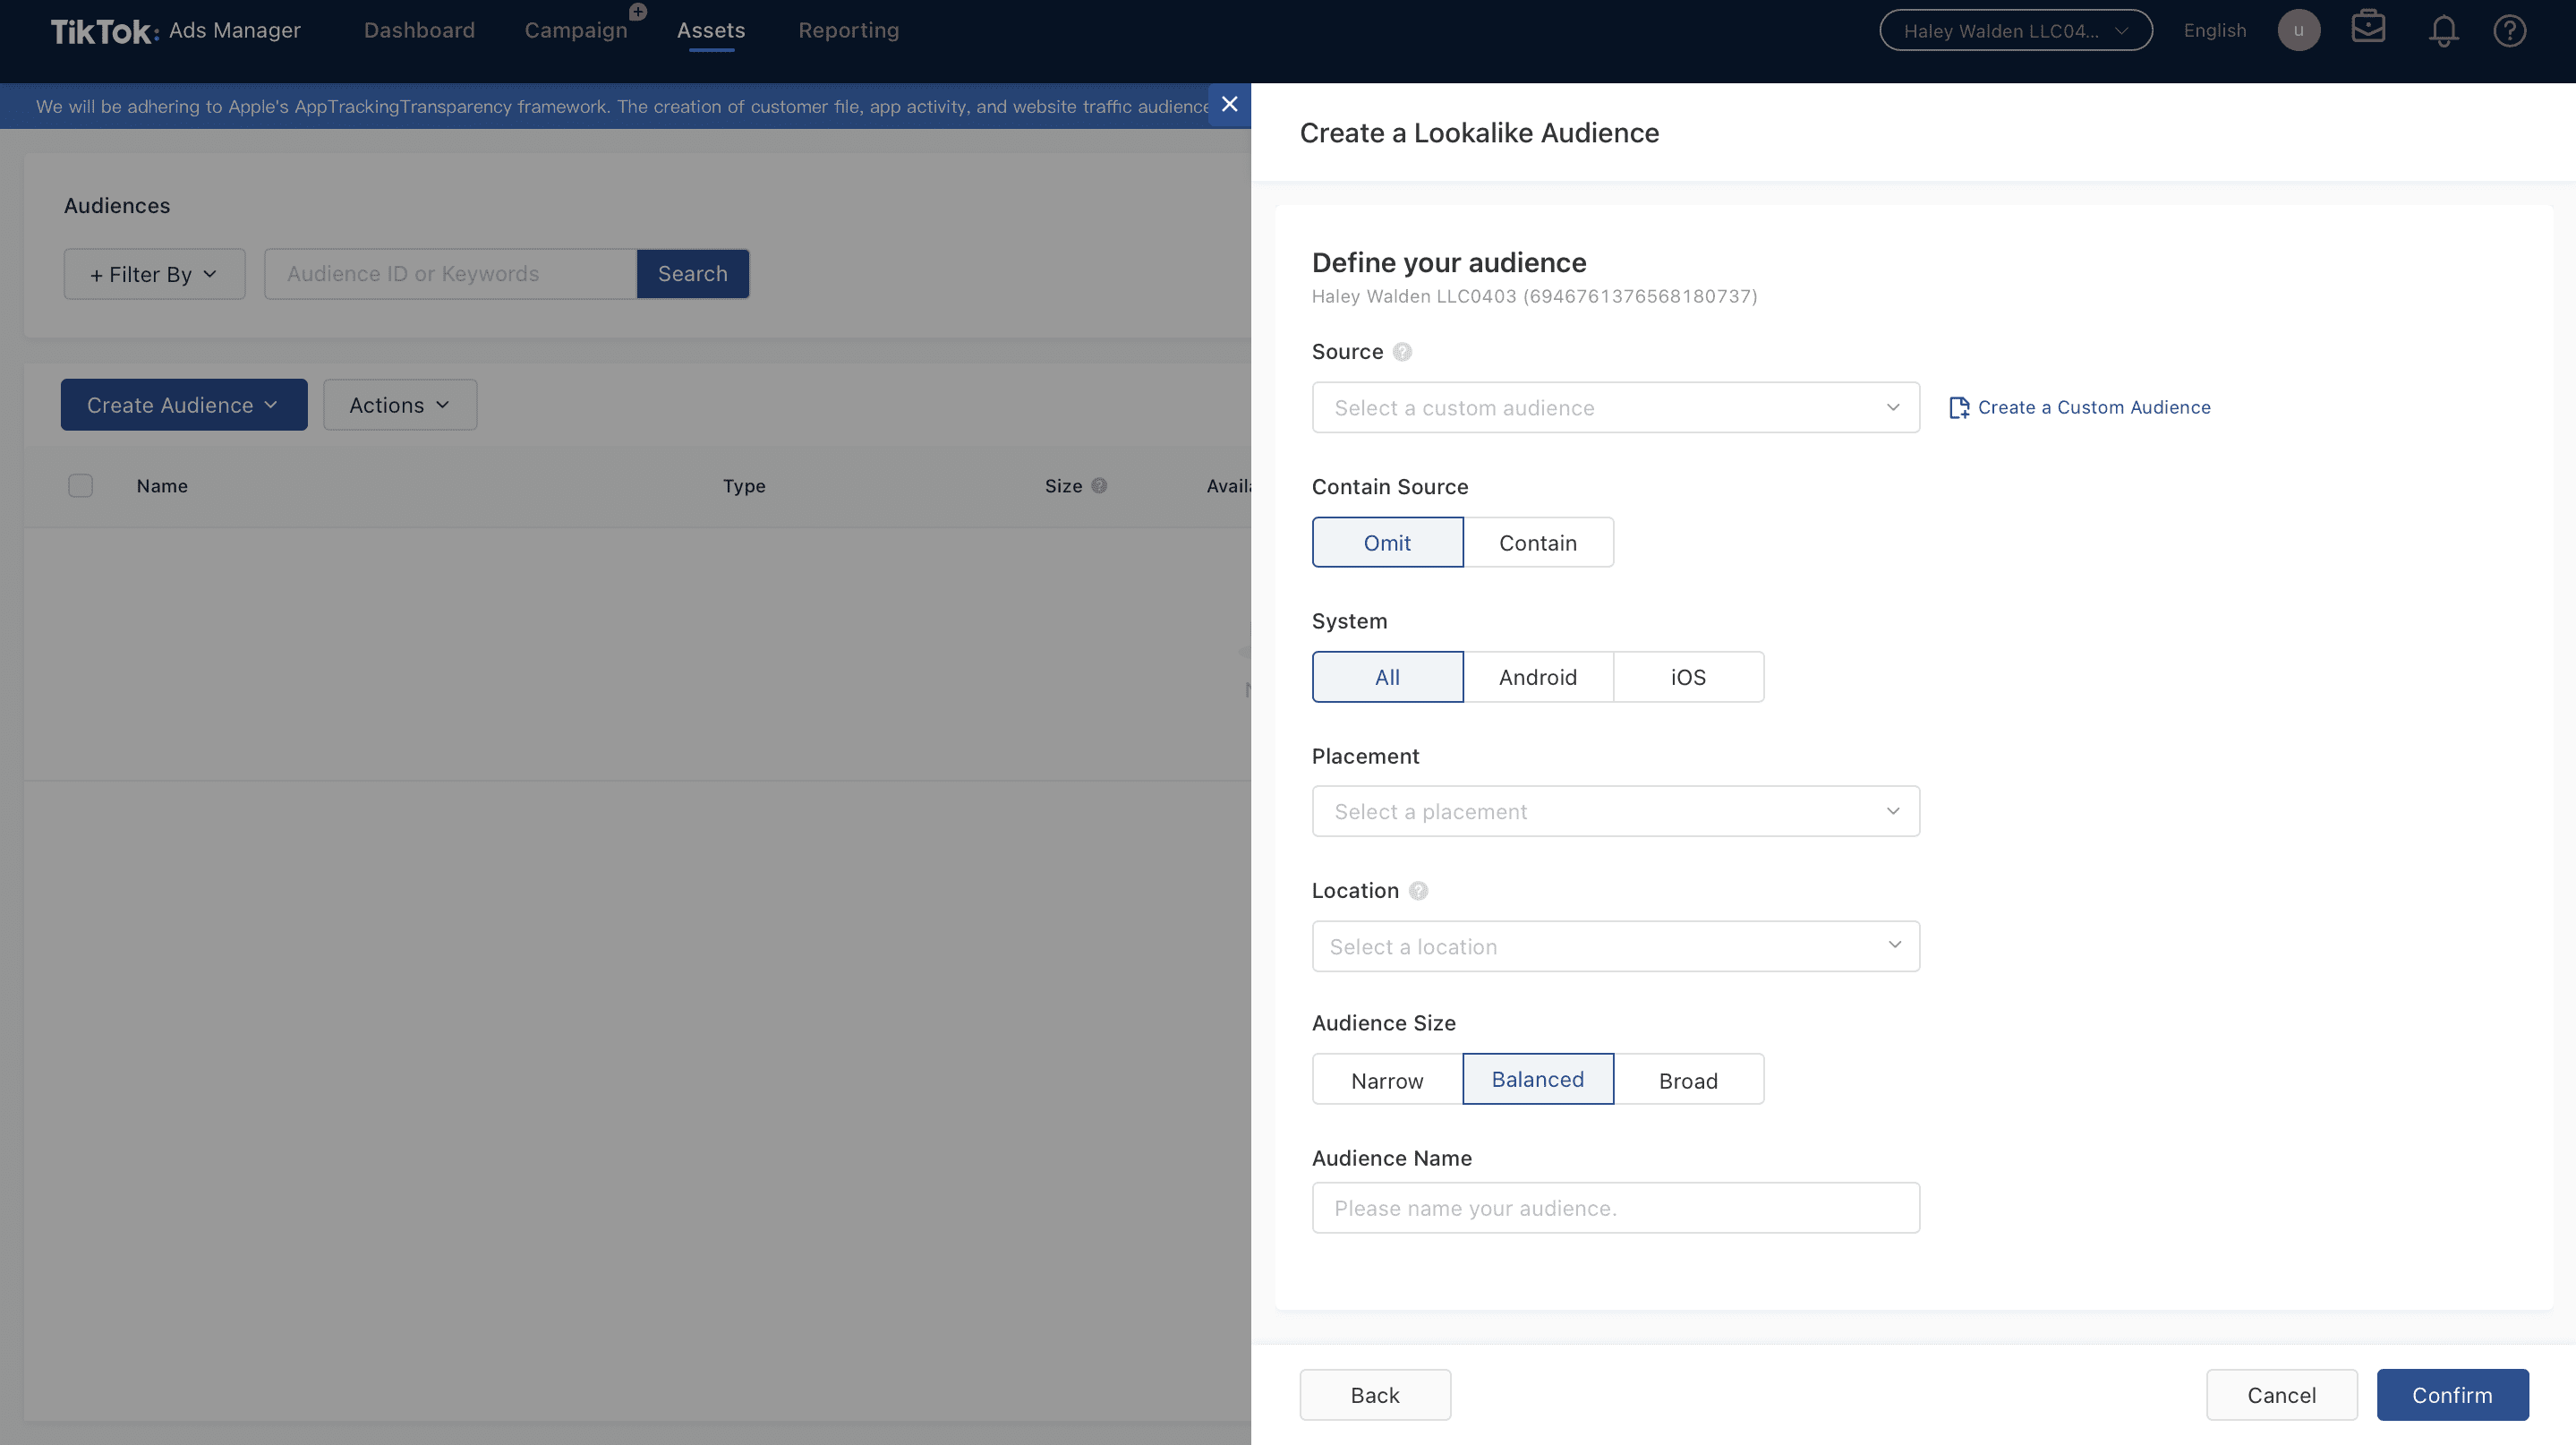Click the Audience Name input field

pos(1614,1208)
